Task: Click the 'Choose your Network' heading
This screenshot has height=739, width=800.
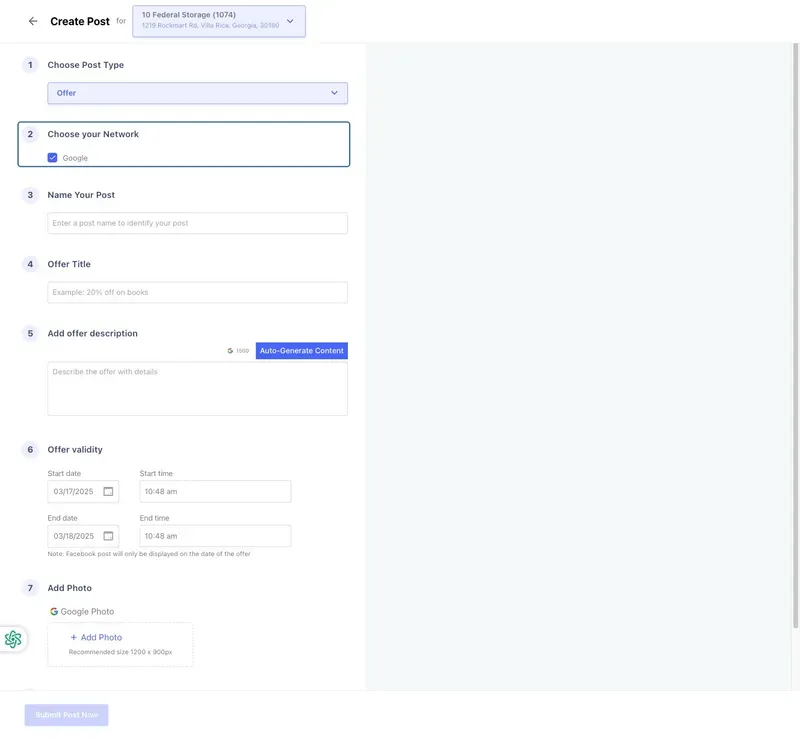Action: click(93, 134)
